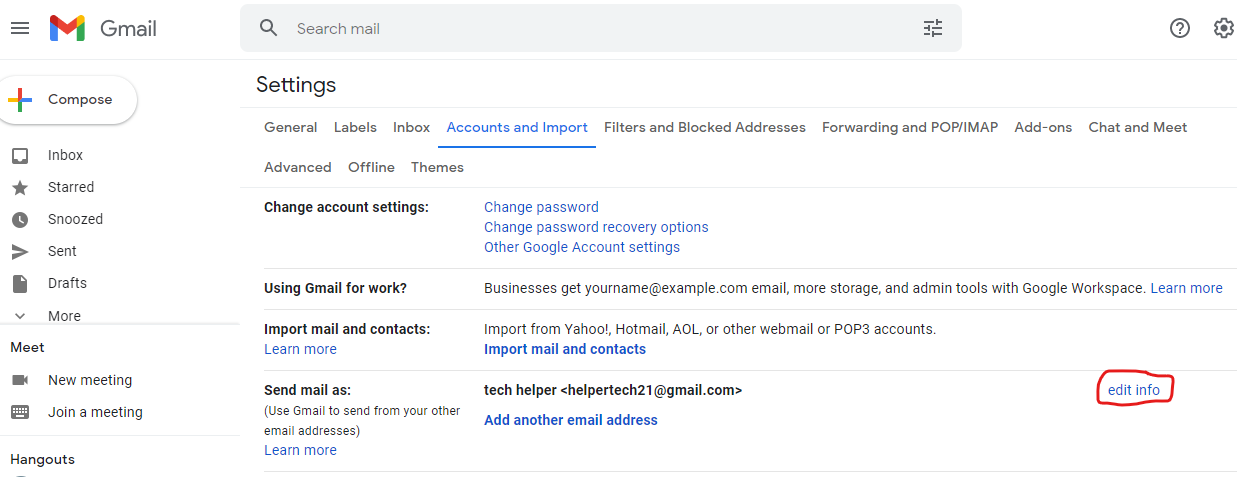Click the Hangouts section heading
The image size is (1237, 477).
(x=42, y=460)
